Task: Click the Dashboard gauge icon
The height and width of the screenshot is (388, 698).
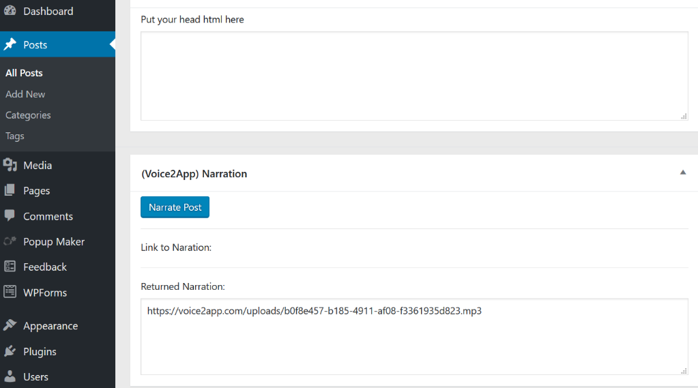Action: point(10,11)
